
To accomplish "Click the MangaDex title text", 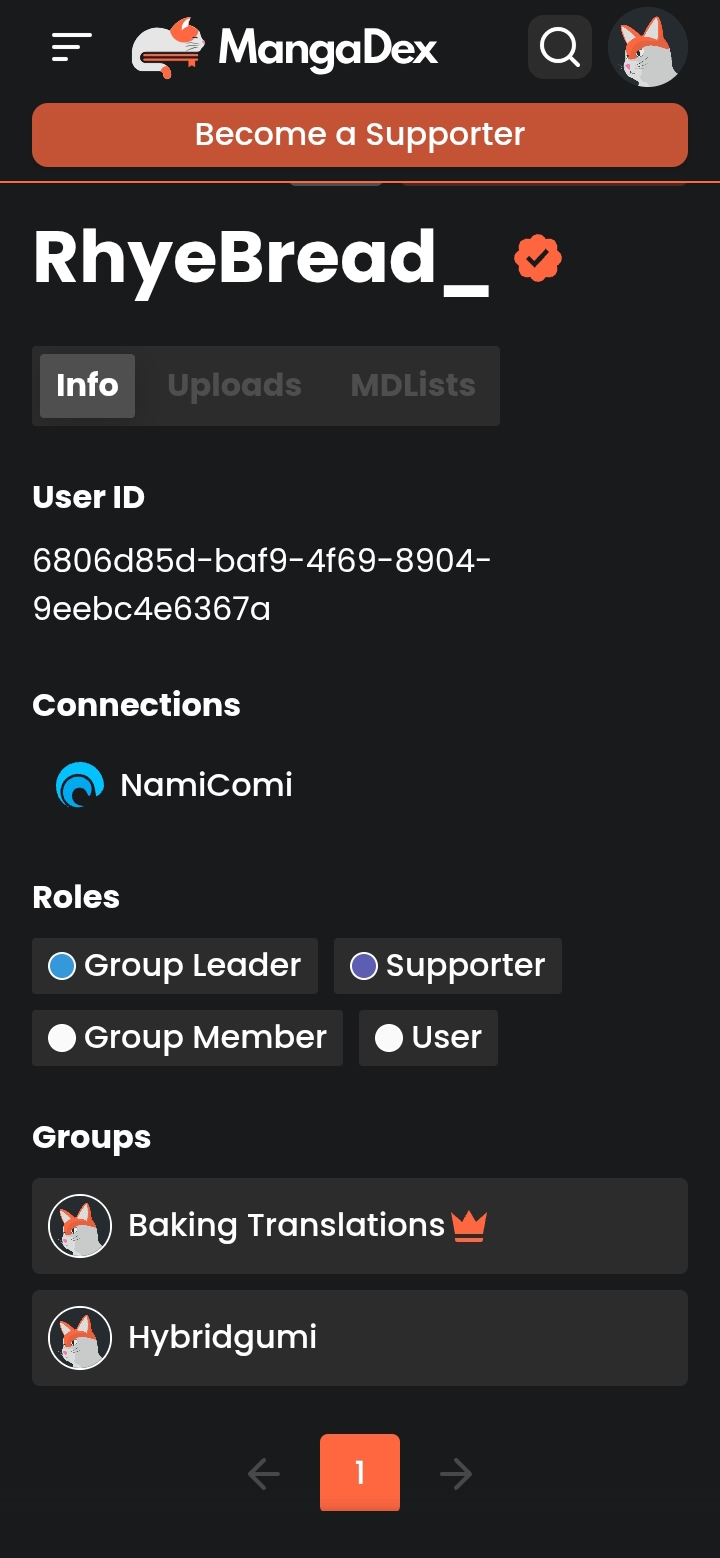I will [x=328, y=47].
